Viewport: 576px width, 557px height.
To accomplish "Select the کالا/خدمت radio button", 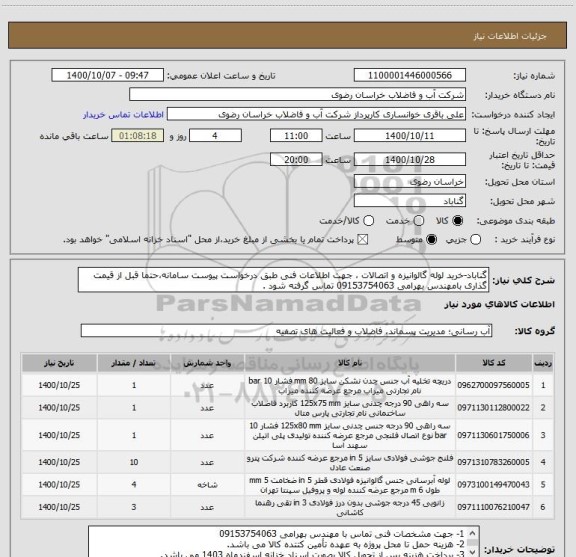I will tap(368, 221).
